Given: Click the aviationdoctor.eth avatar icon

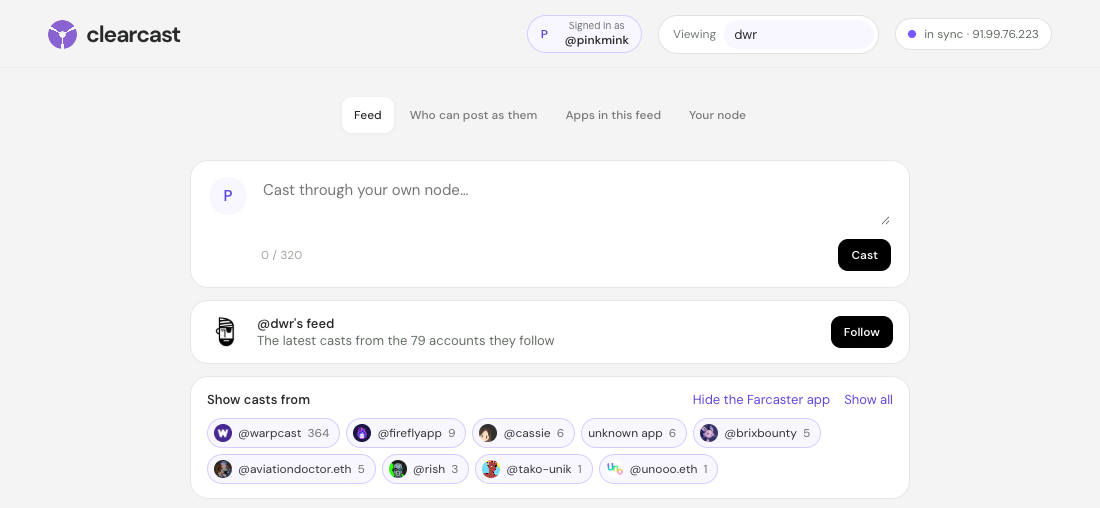Looking at the screenshot, I should [223, 469].
